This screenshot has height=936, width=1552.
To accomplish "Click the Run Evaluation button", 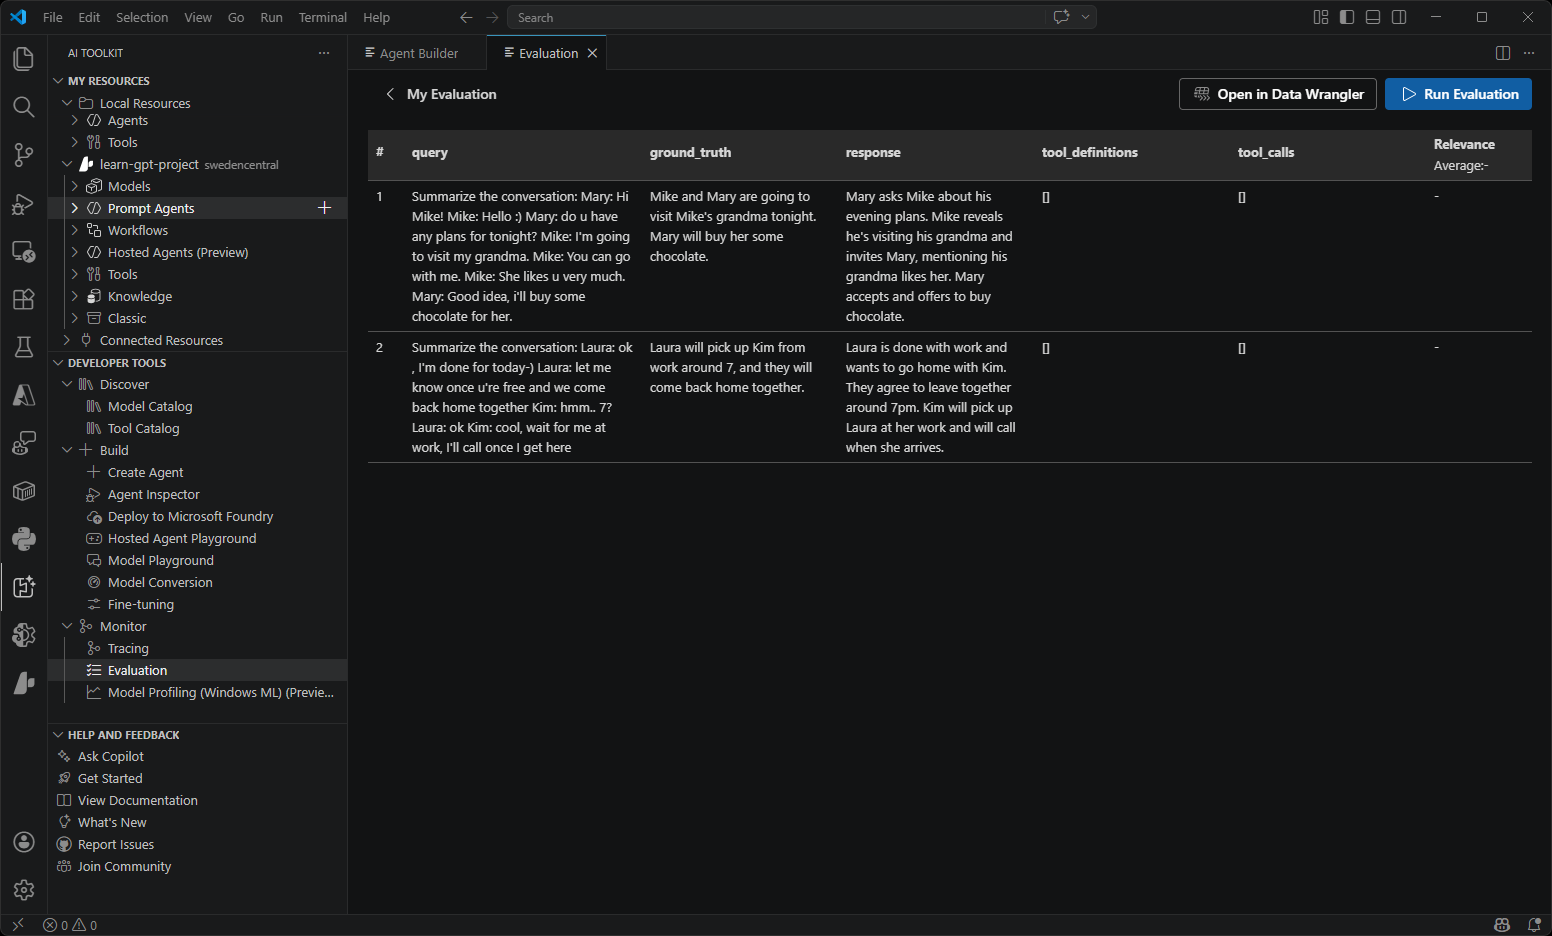I will (1458, 94).
